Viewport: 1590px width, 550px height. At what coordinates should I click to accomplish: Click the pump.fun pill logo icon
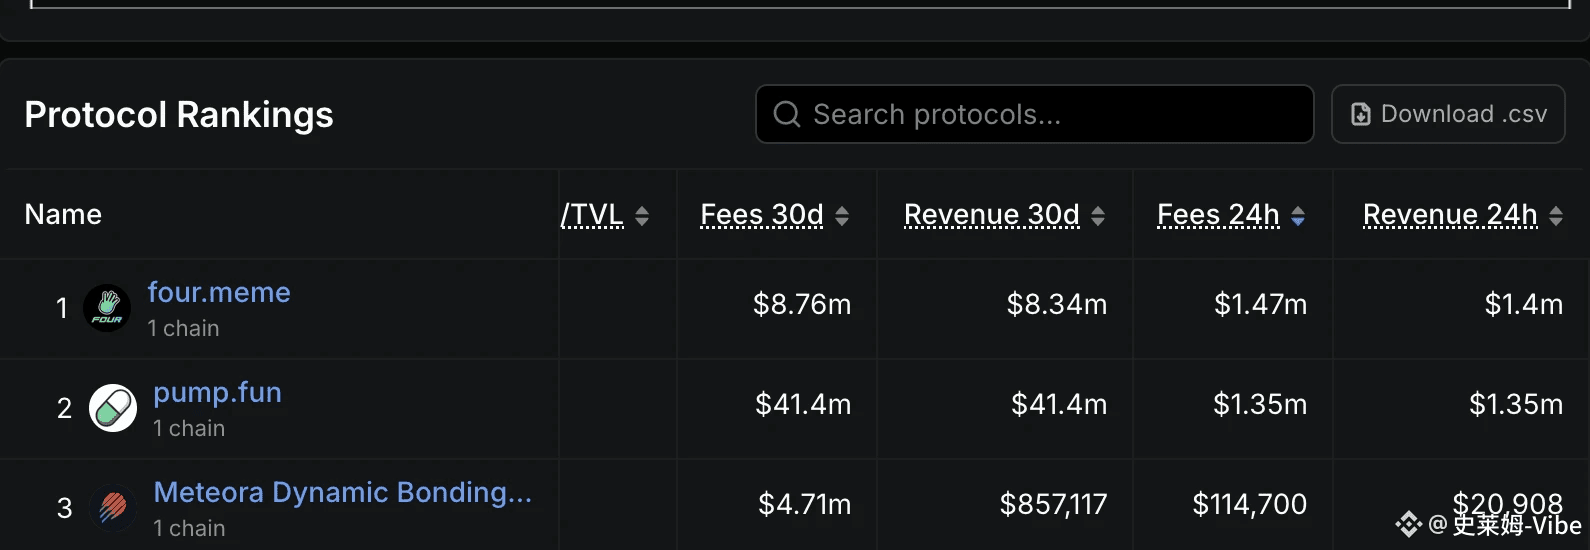coord(113,408)
